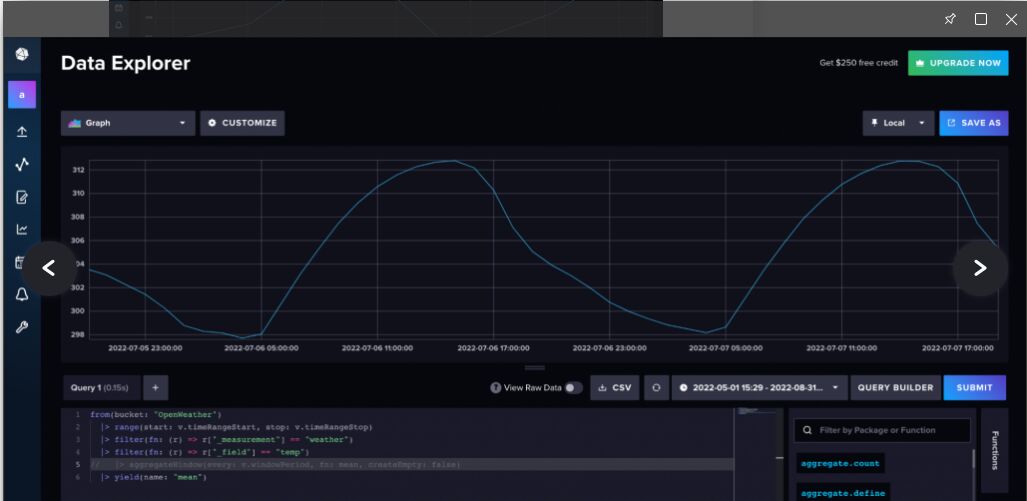Viewport: 1027px width, 501px height.
Task: Insert the aggregate.count function
Action: coord(840,463)
